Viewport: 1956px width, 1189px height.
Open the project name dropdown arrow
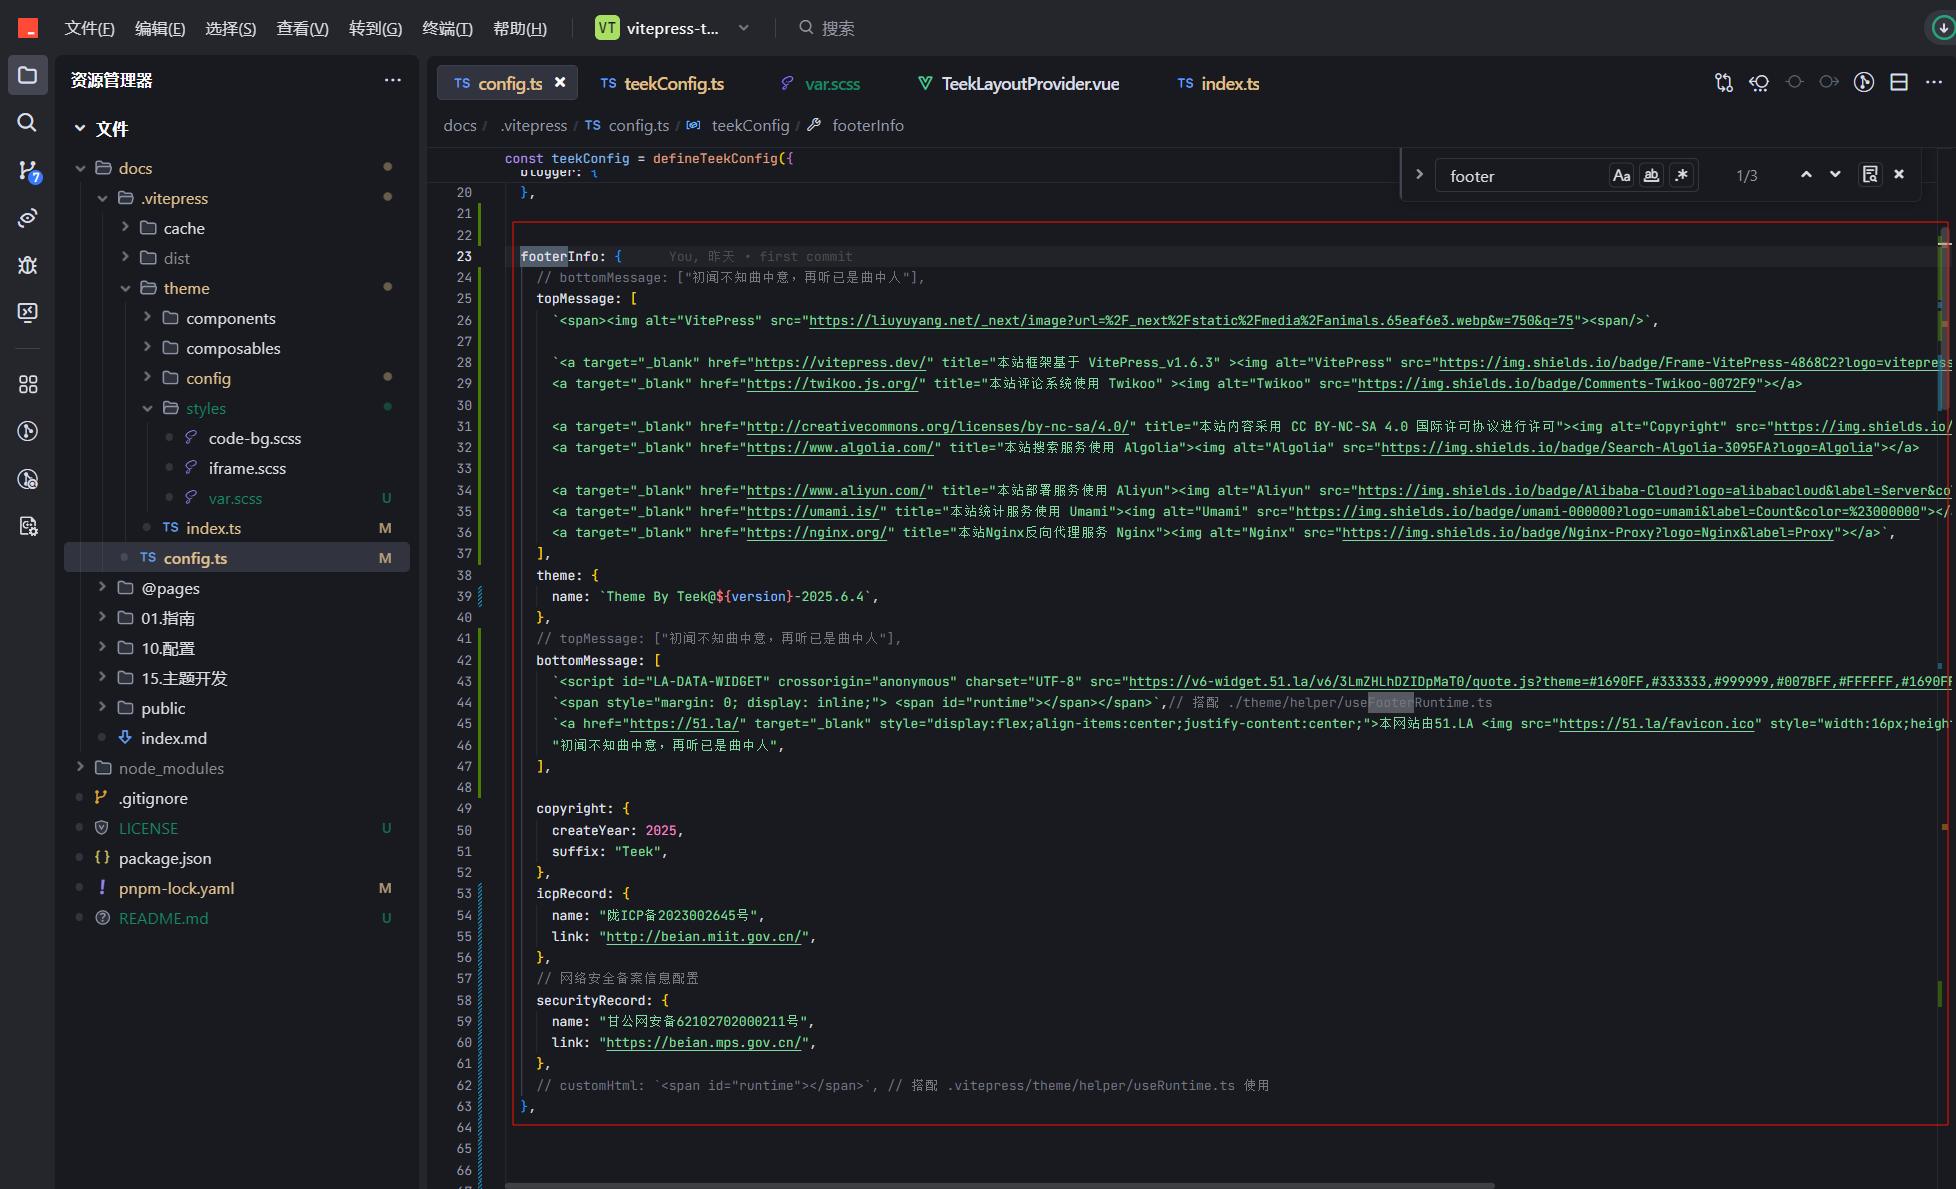(743, 28)
